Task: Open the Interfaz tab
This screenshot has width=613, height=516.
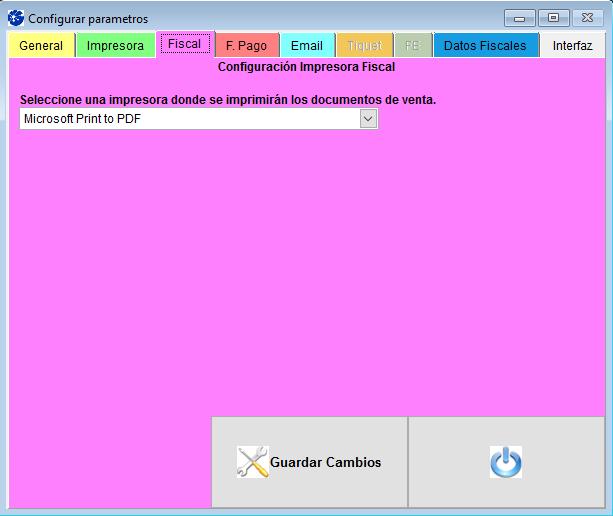Action: pos(572,46)
